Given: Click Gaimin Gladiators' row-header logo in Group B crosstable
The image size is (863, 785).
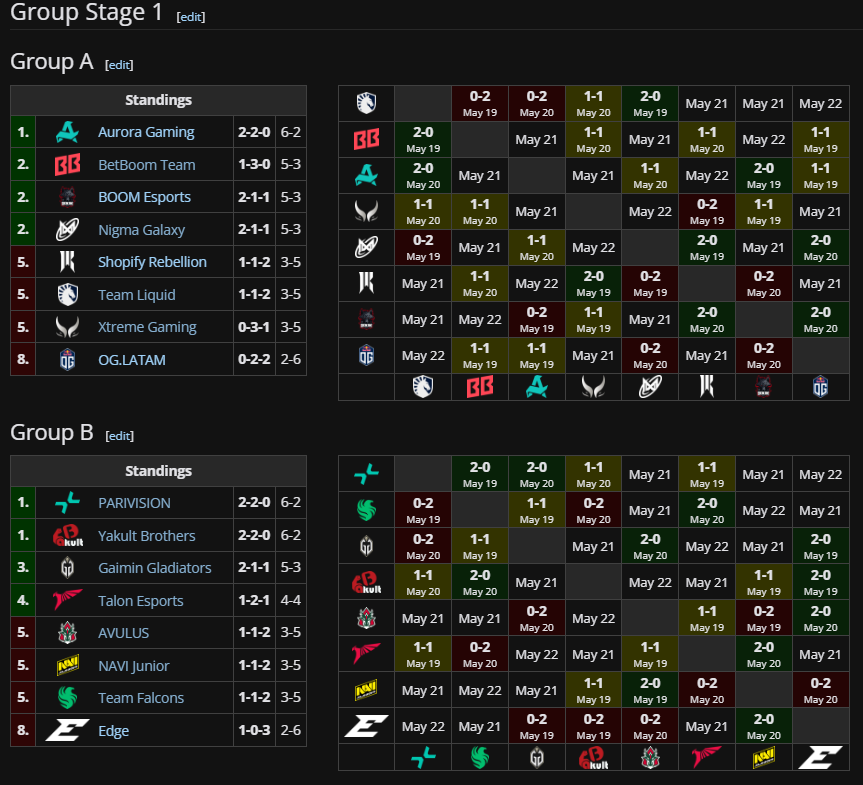Looking at the screenshot, I should coord(367,546).
